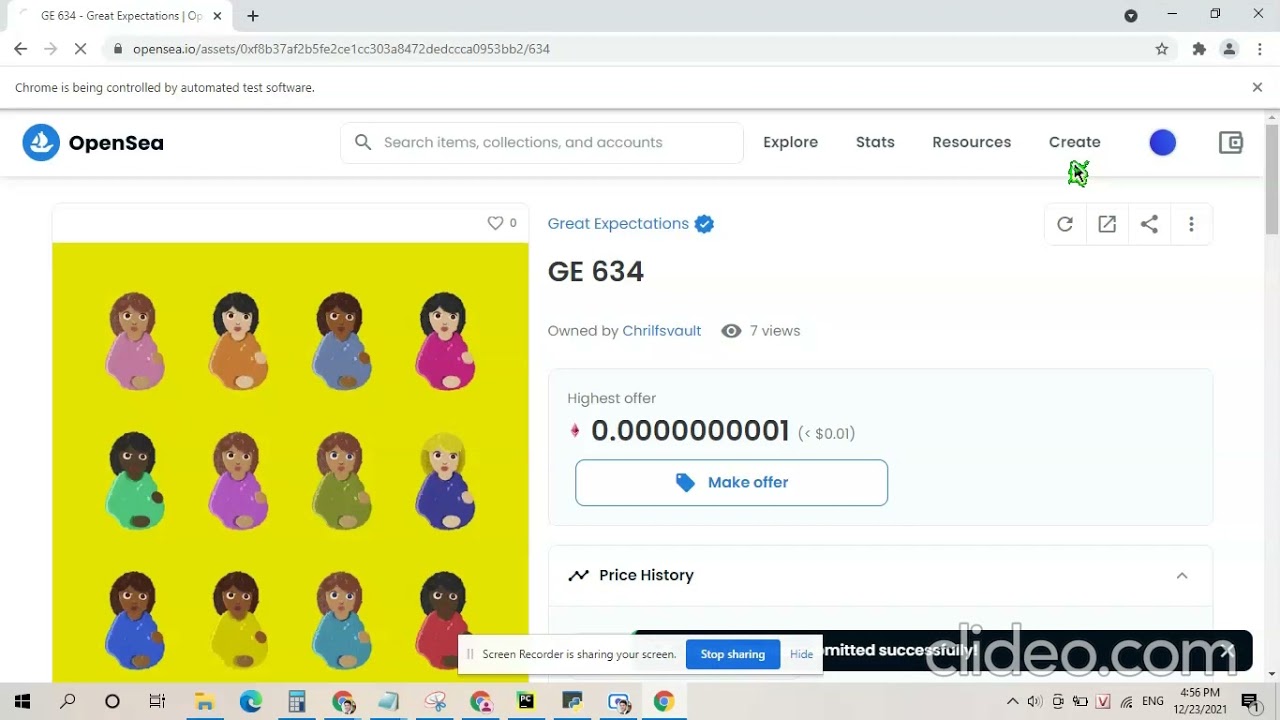
Task: Click the tag icon on Make offer
Action: point(685,483)
